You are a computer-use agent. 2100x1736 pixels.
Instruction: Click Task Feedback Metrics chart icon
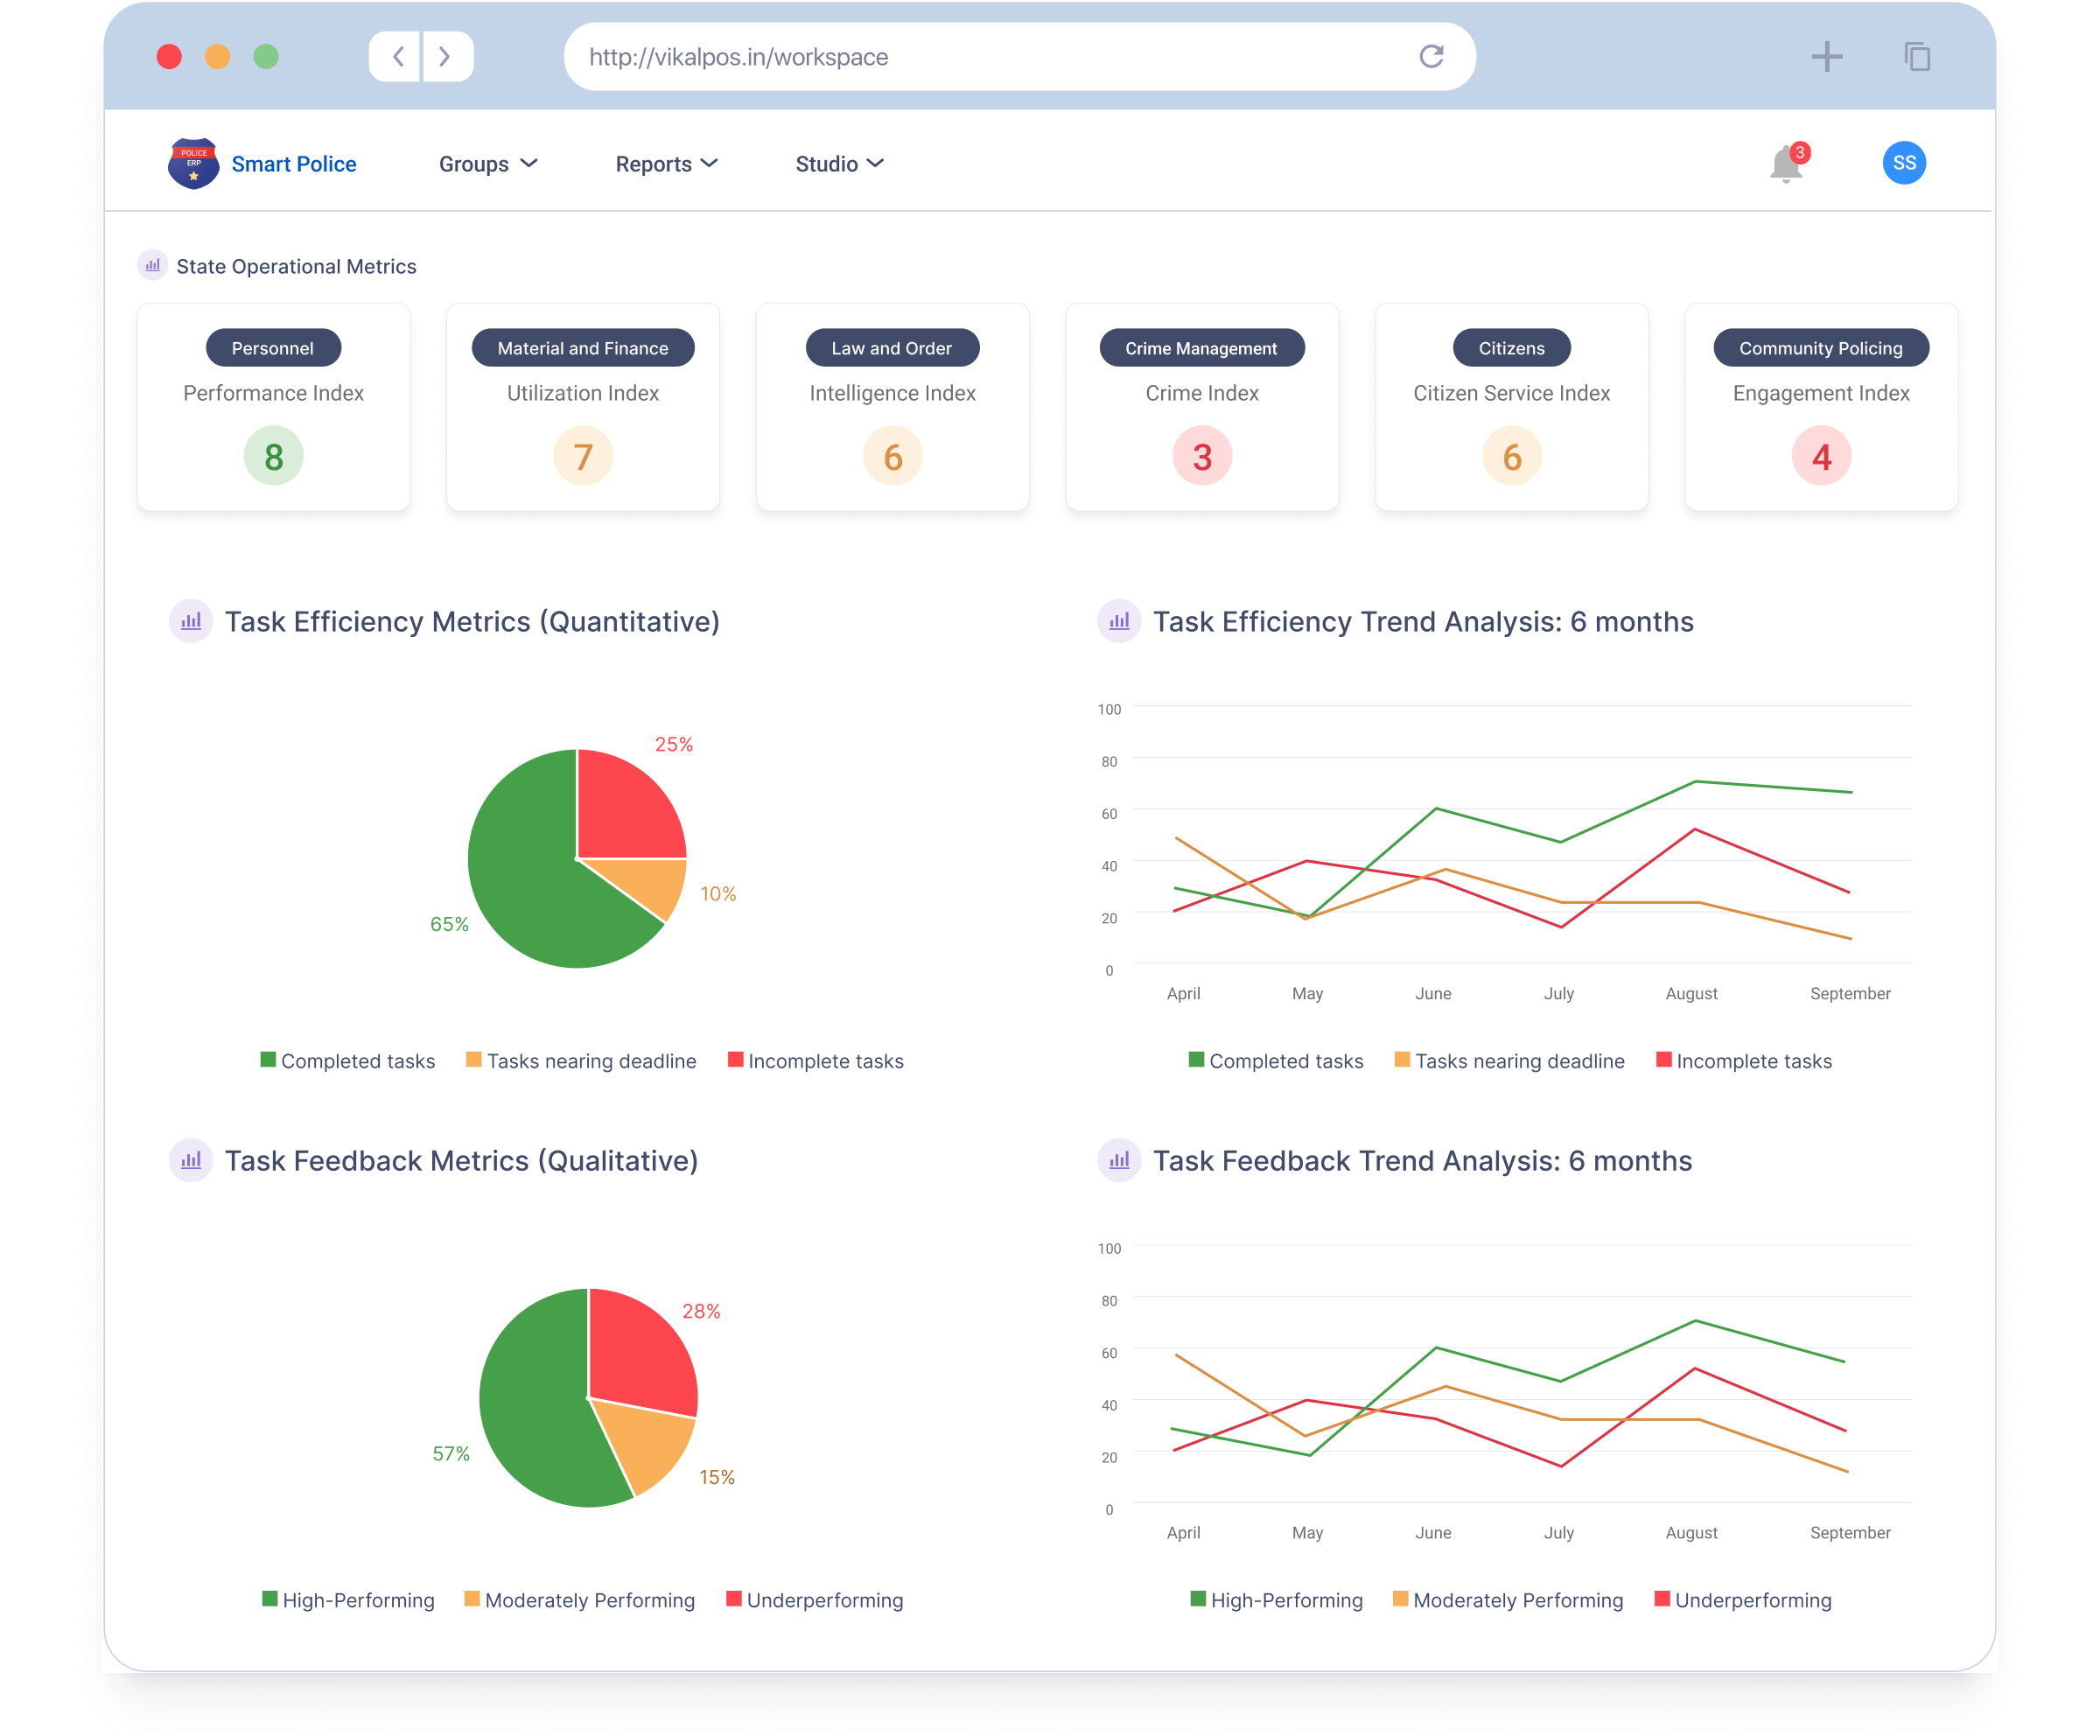[x=191, y=1160]
